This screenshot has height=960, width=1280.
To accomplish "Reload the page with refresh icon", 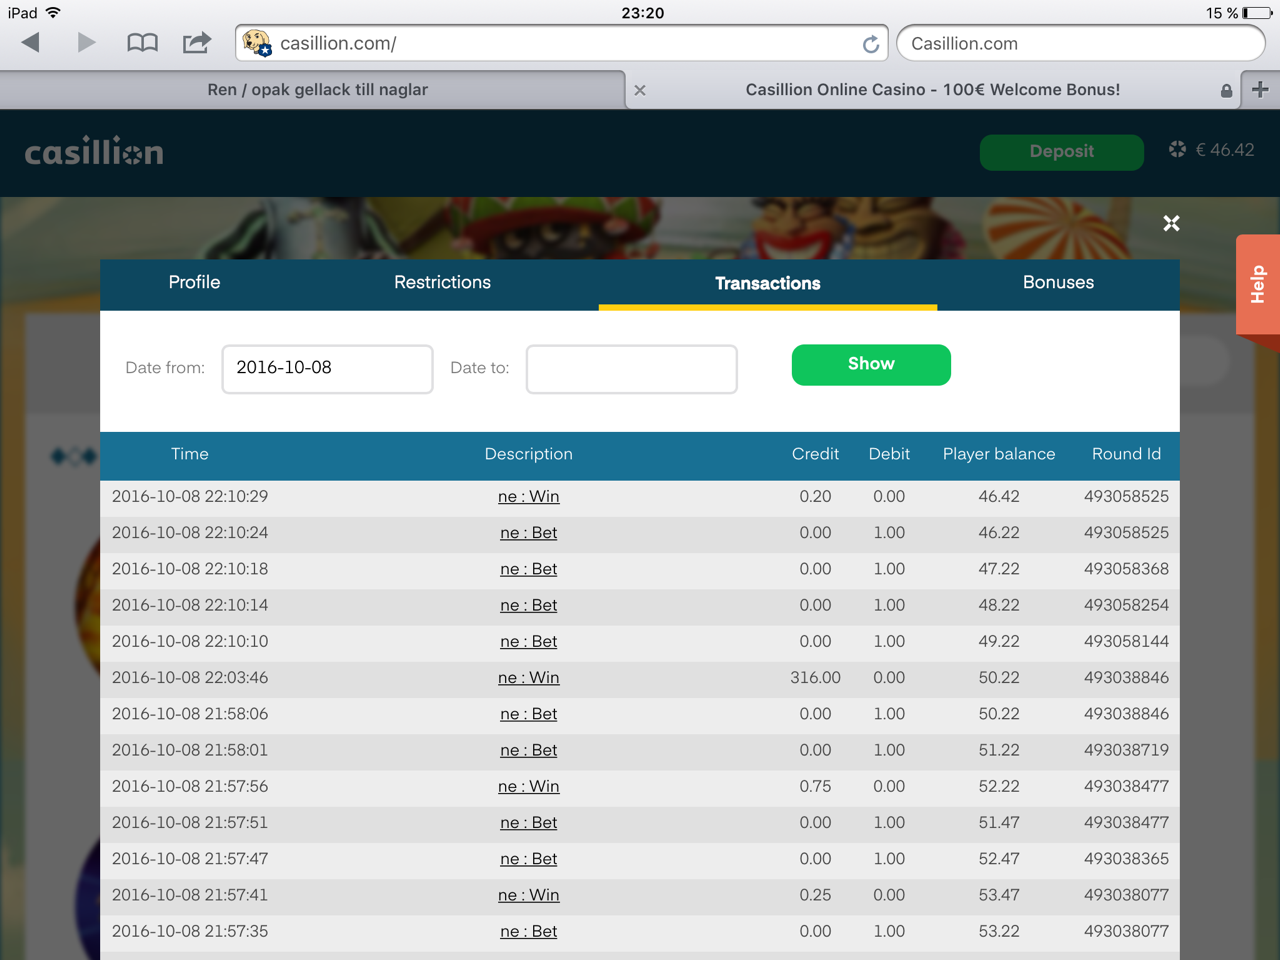I will point(871,44).
